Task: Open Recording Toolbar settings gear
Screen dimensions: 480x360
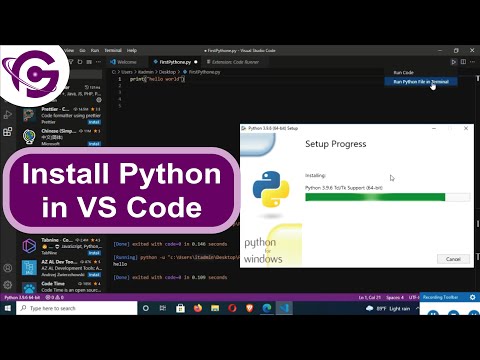Action: pyautogui.click(x=473, y=297)
